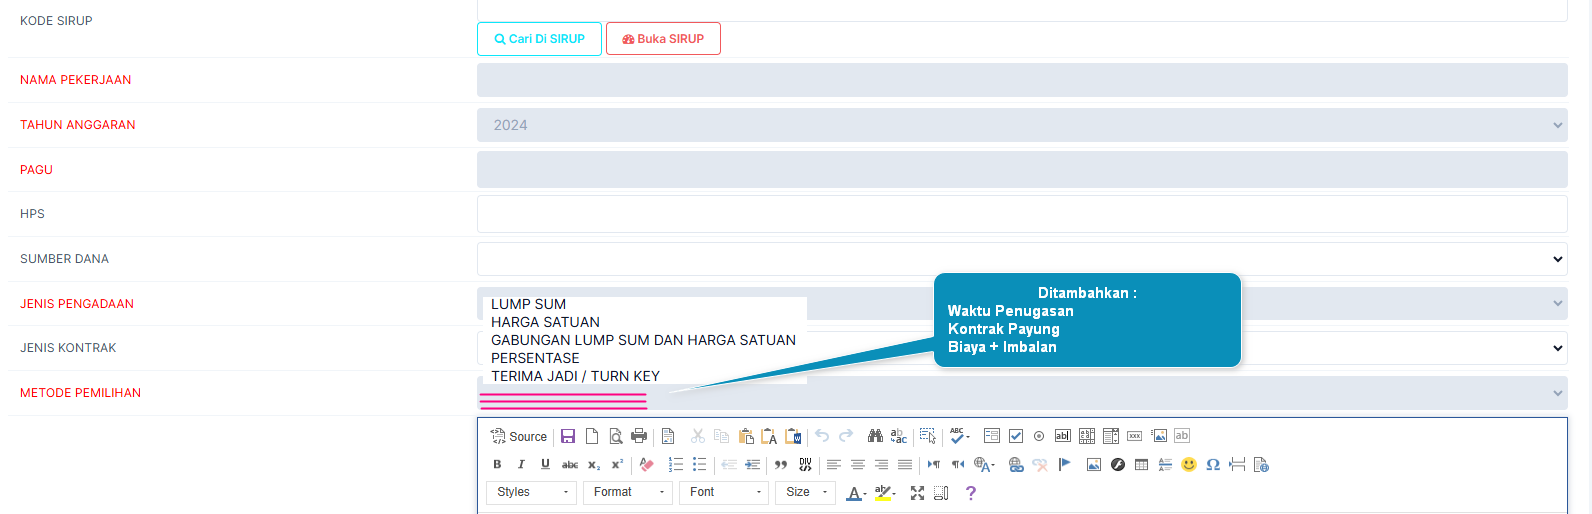Set text direction right to left
Viewport: 1592px width, 514px height.
coord(958,464)
